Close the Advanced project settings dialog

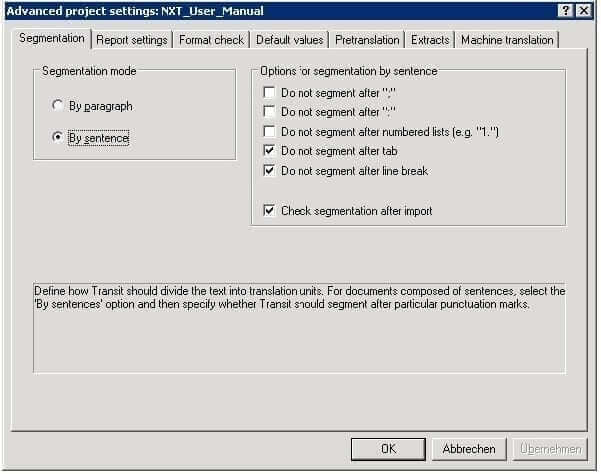(x=584, y=10)
